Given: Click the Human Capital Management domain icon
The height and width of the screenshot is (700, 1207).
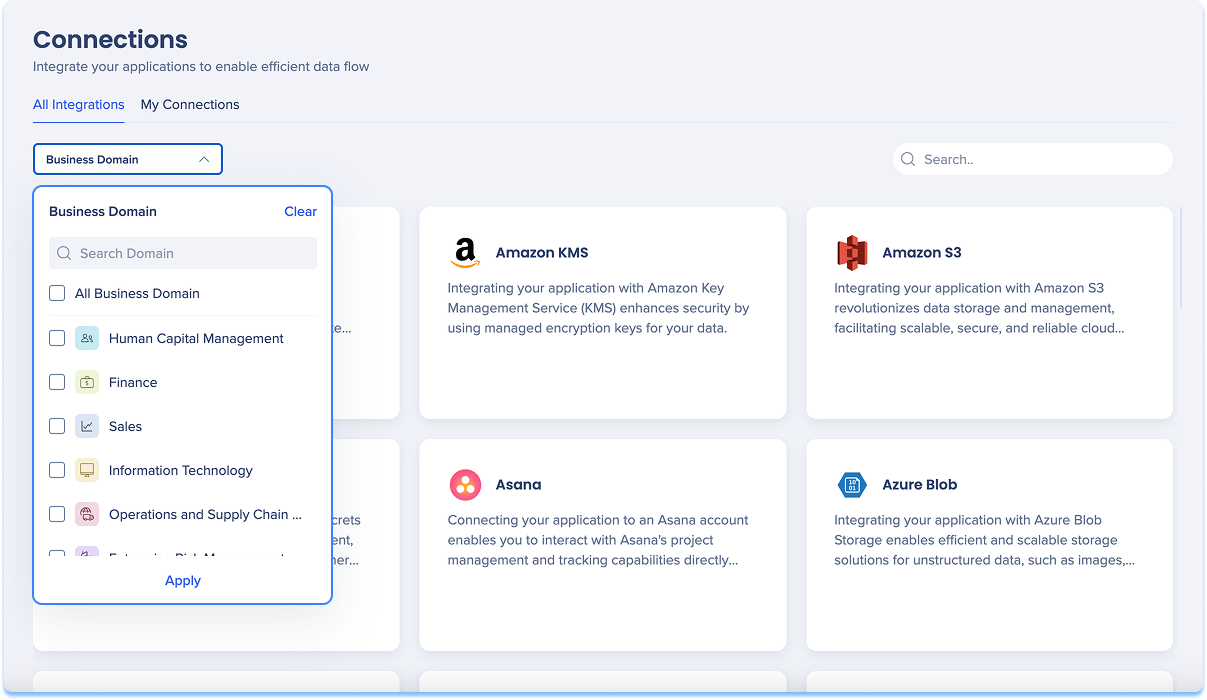Looking at the screenshot, I should coord(87,338).
